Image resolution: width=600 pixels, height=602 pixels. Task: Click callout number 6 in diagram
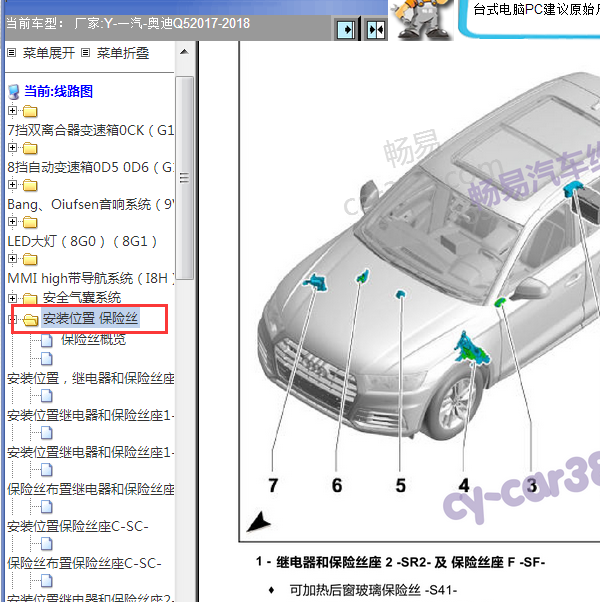coord(337,485)
